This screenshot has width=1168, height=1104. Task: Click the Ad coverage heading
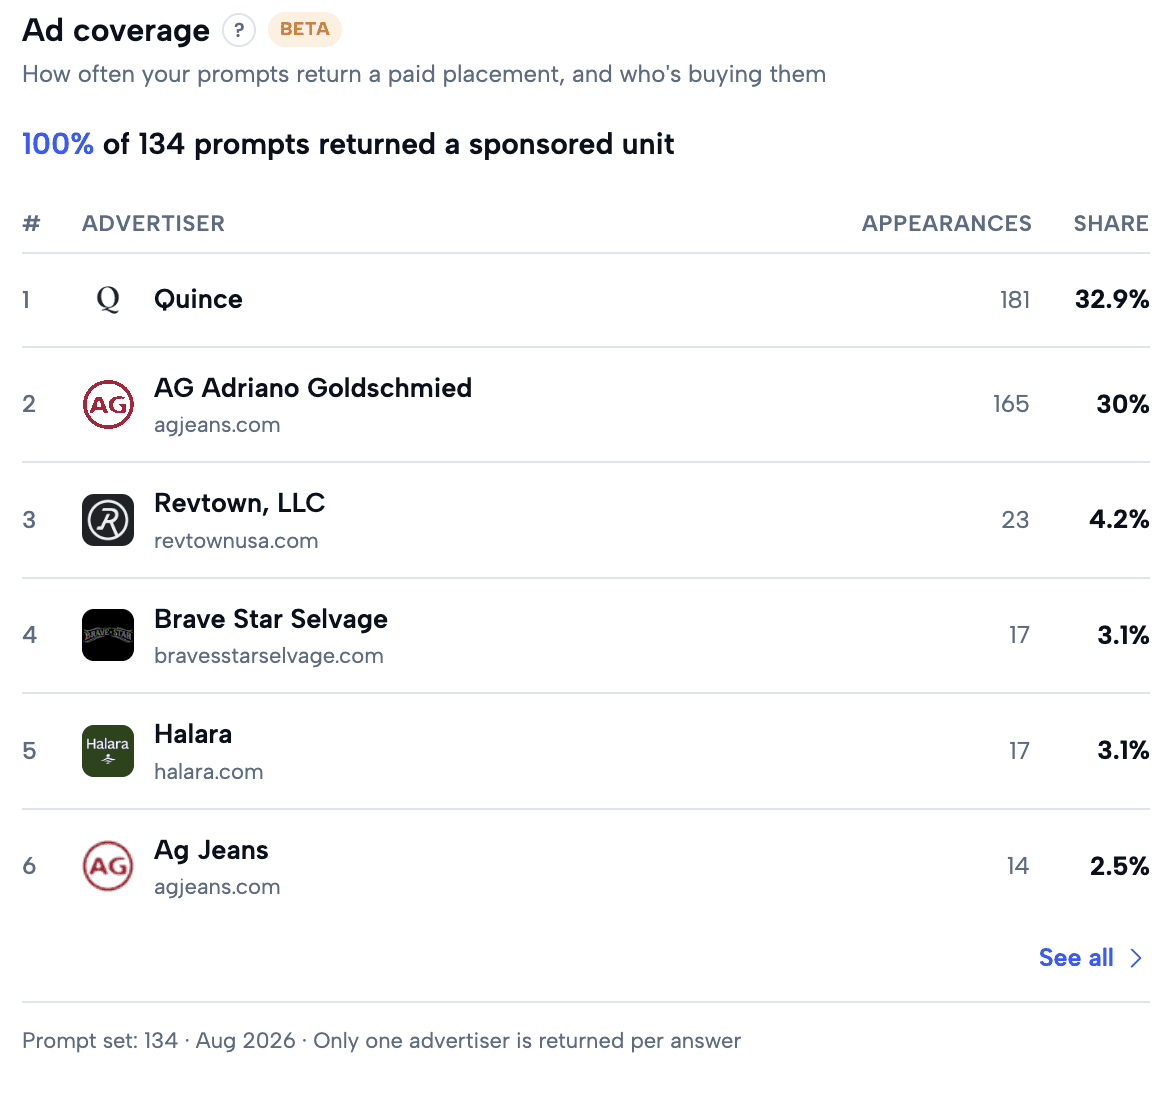tap(116, 31)
